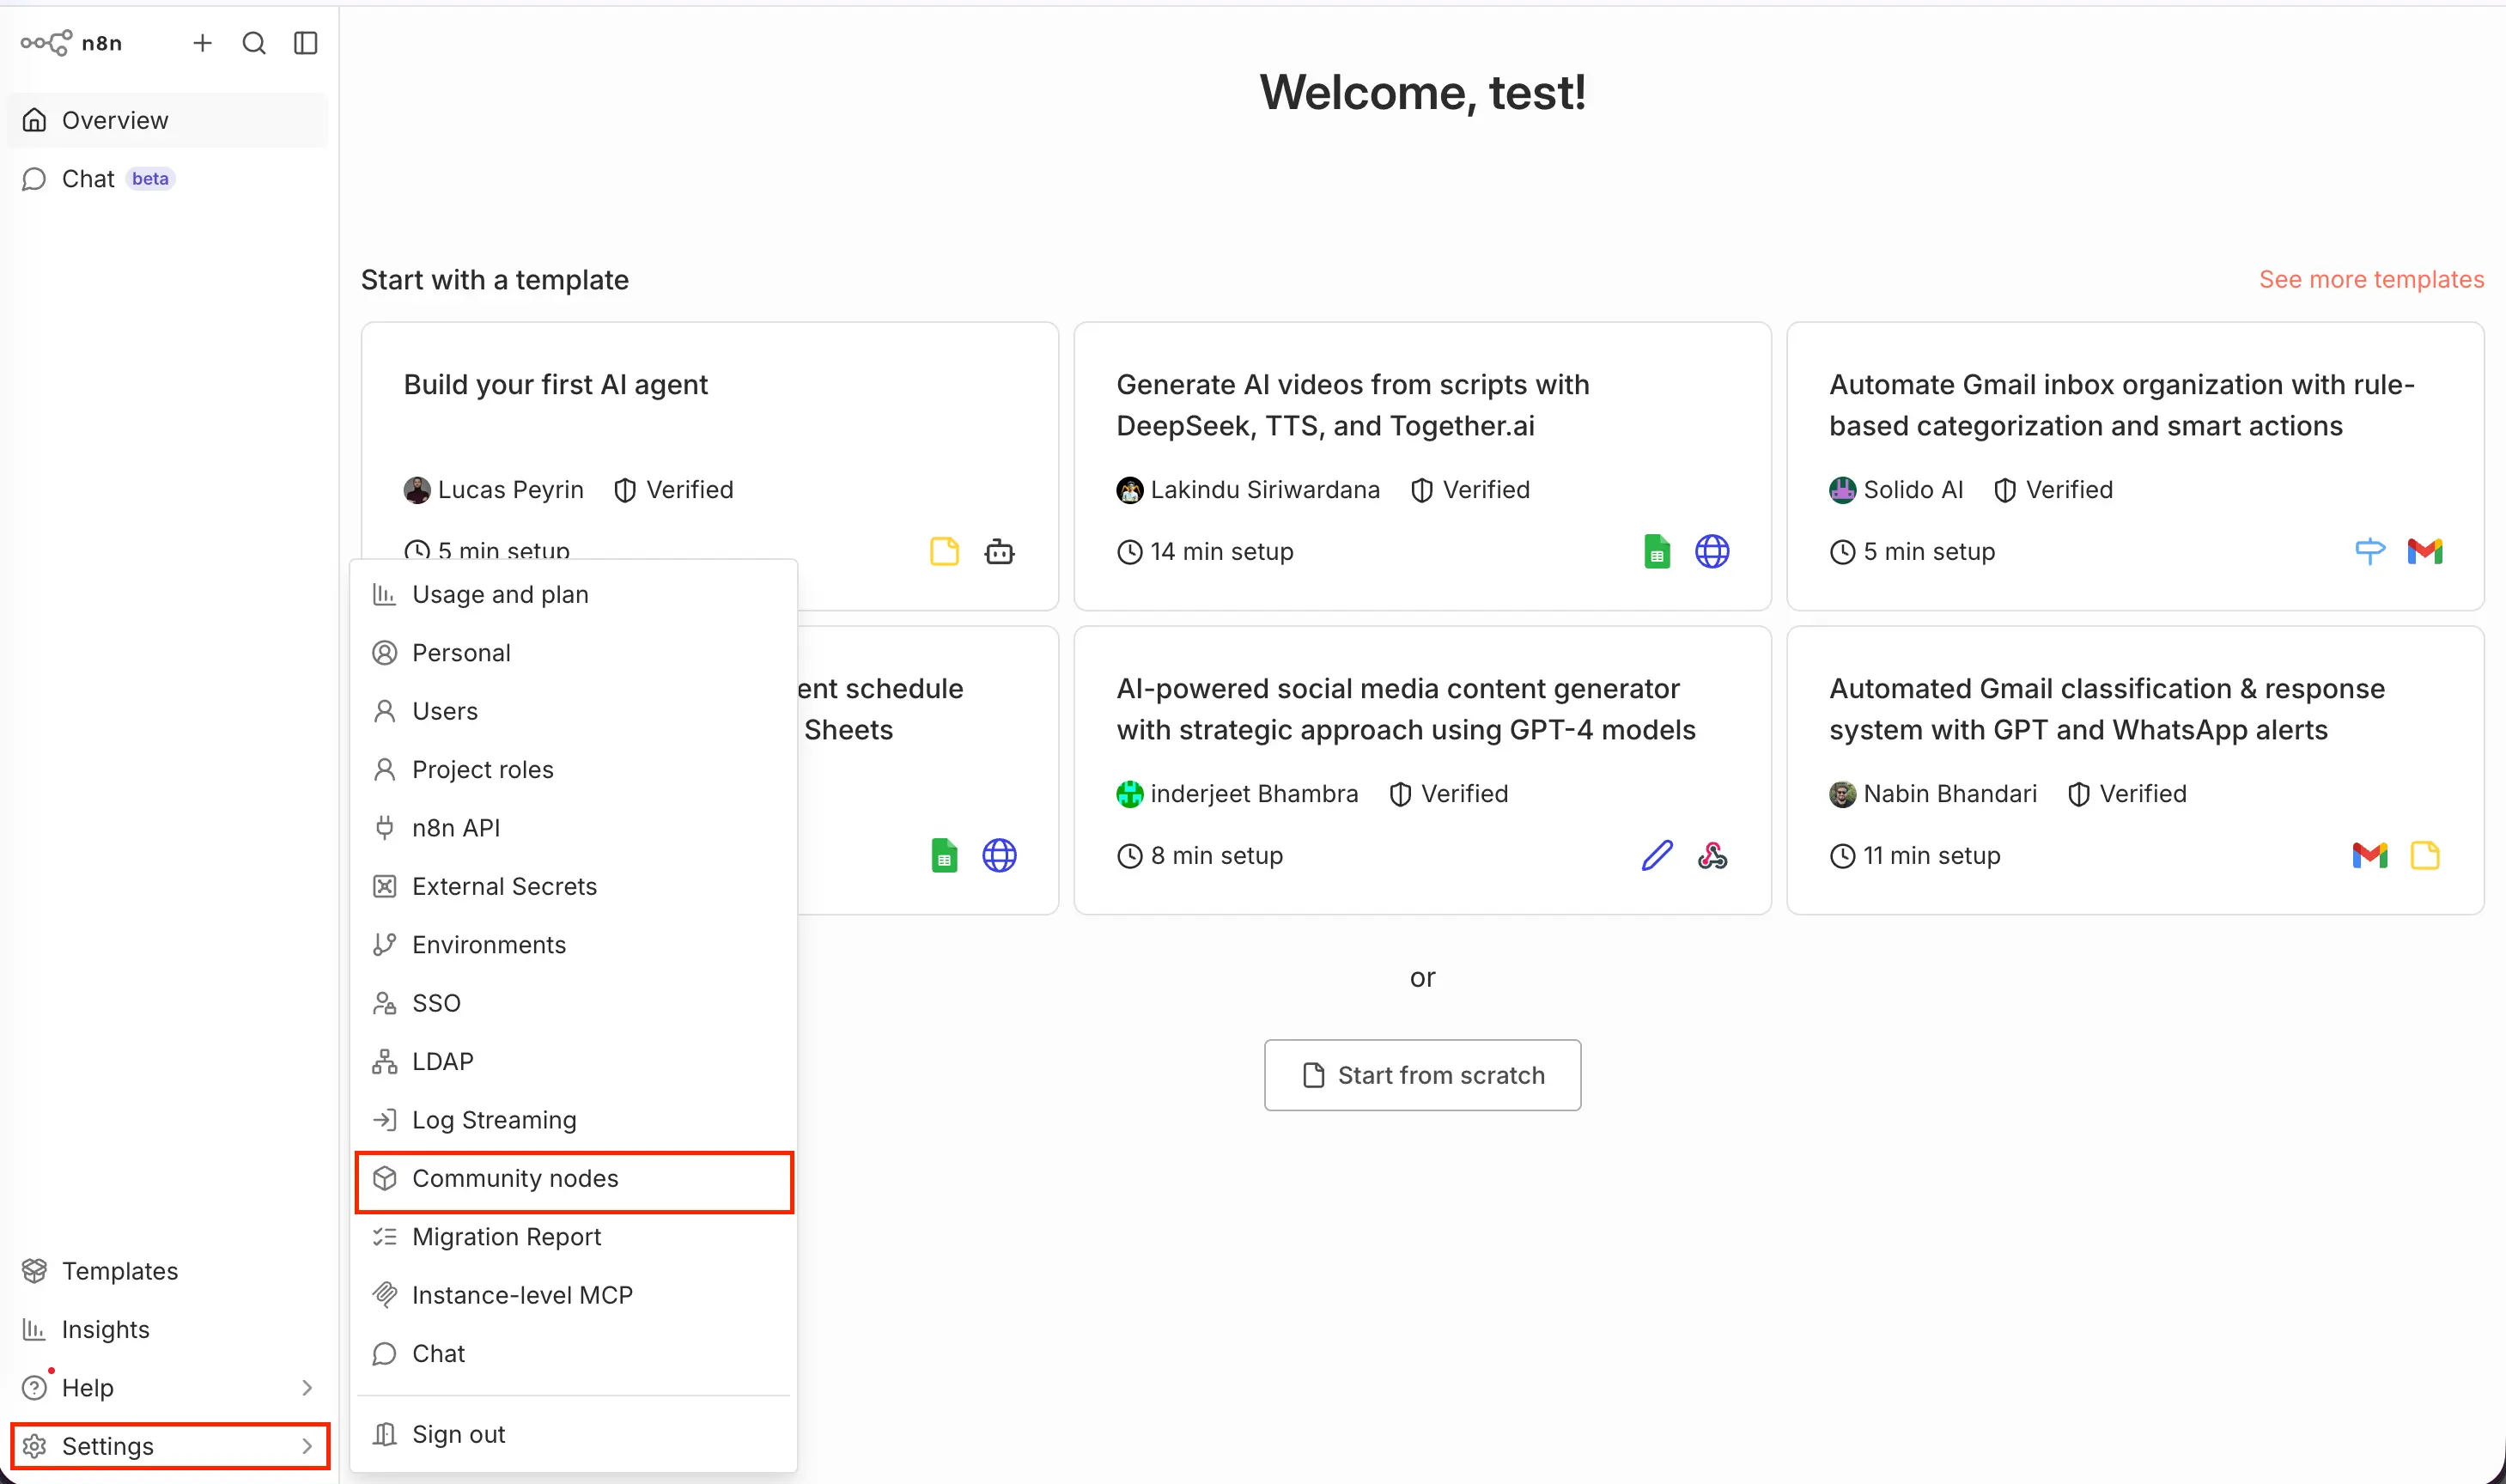Click the Gmail icon on WhatsApp alerts card
This screenshot has width=2506, height=1484.
2370,856
